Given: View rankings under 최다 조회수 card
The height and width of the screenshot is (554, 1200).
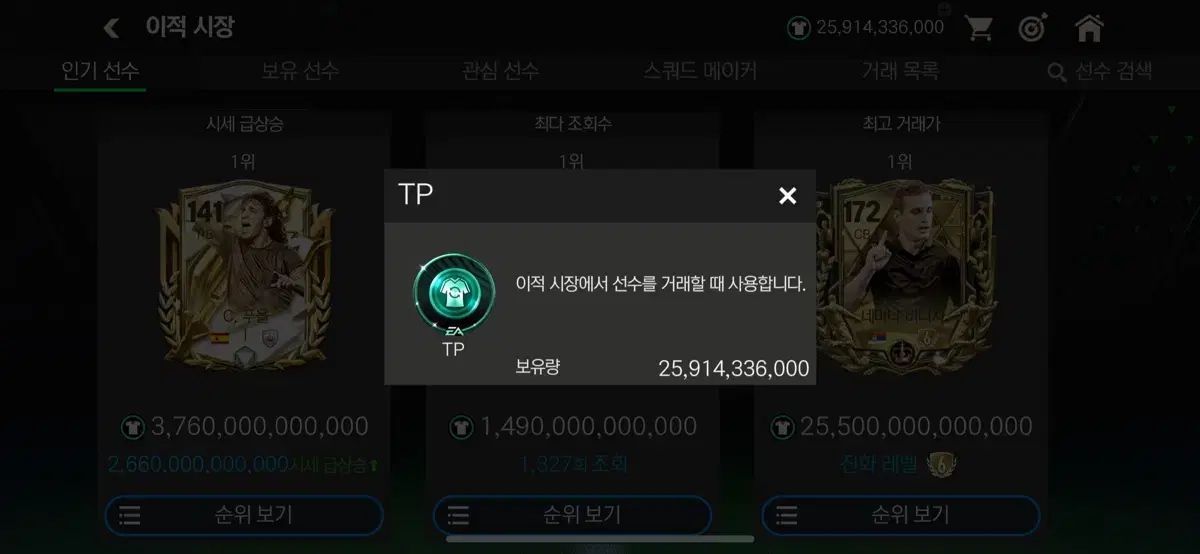Looking at the screenshot, I should click(x=572, y=516).
